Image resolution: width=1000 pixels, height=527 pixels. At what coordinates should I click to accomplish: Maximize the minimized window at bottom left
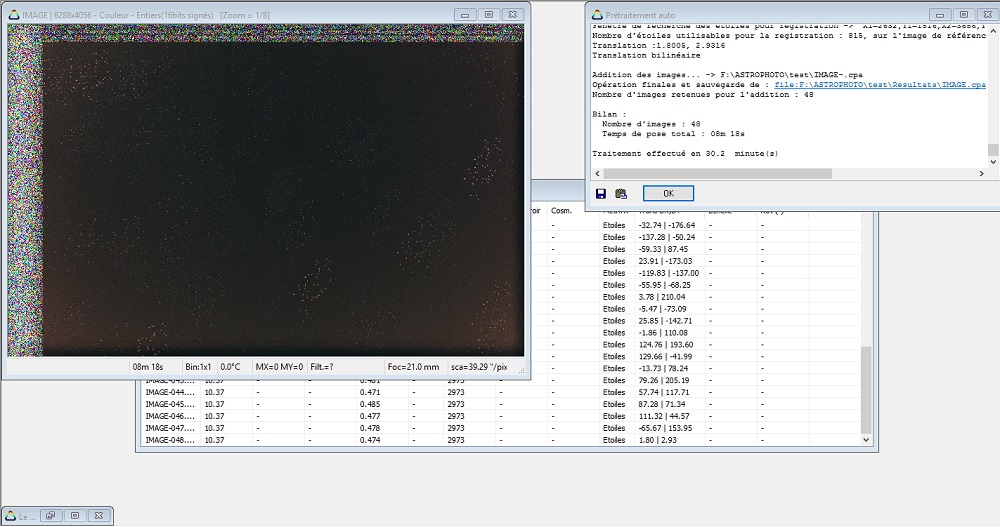coord(74,516)
